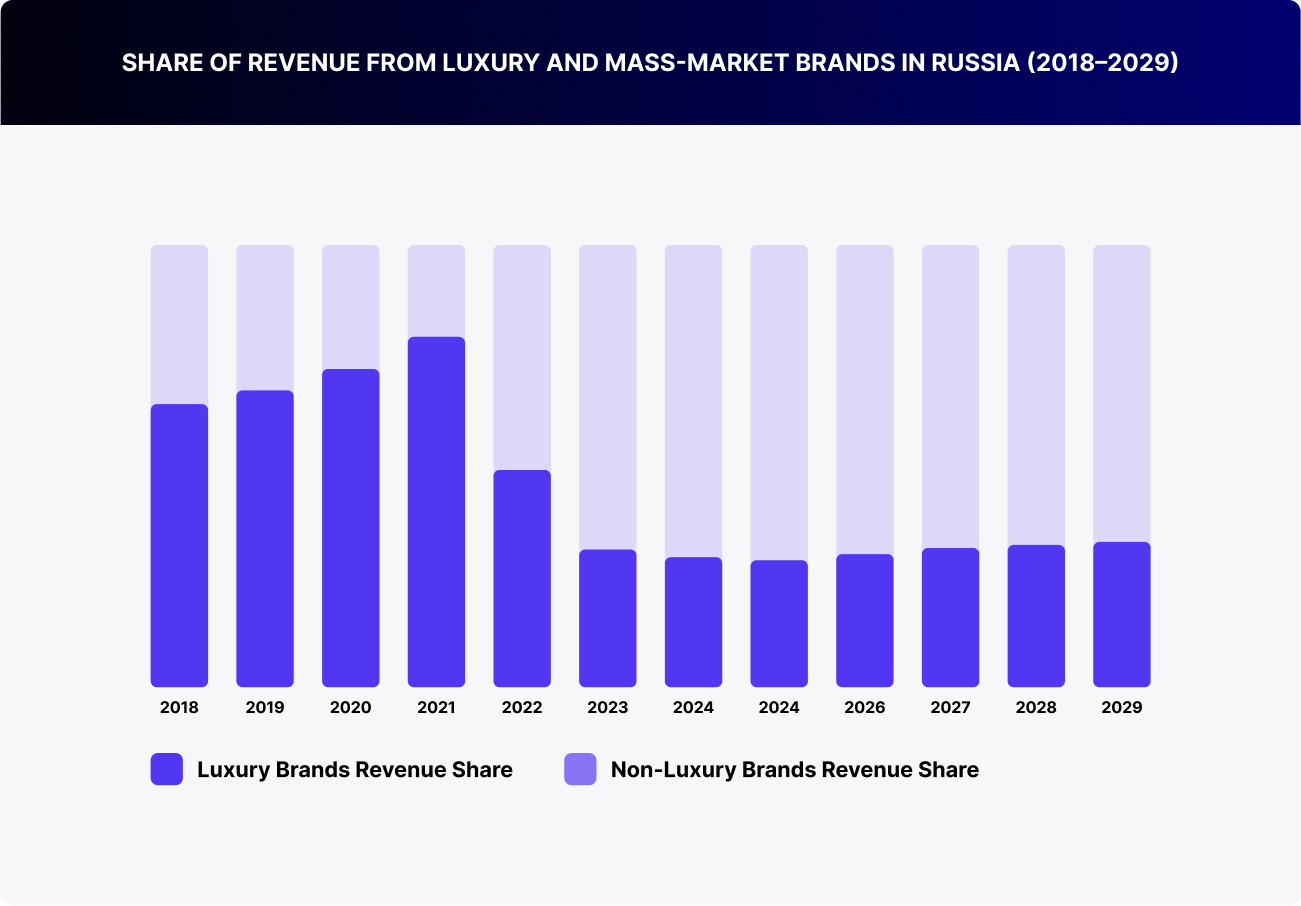Click the 2025 non-luxury bar segment
This screenshot has height=906, width=1301.
pyautogui.click(x=778, y=400)
